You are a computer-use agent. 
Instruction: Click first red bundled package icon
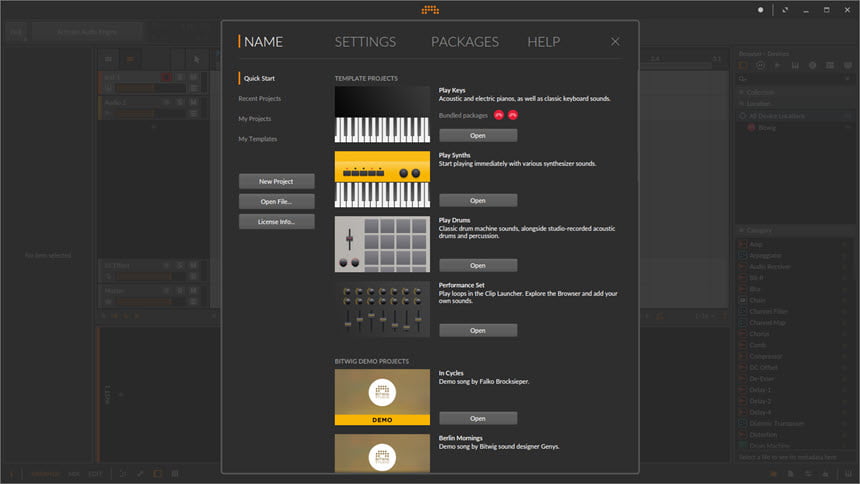(x=499, y=115)
